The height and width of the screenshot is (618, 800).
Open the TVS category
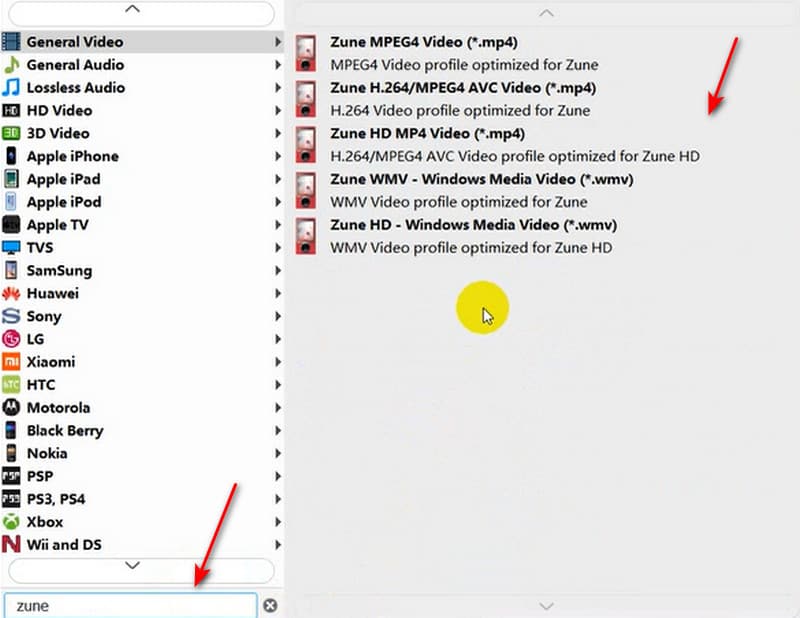click(x=142, y=248)
